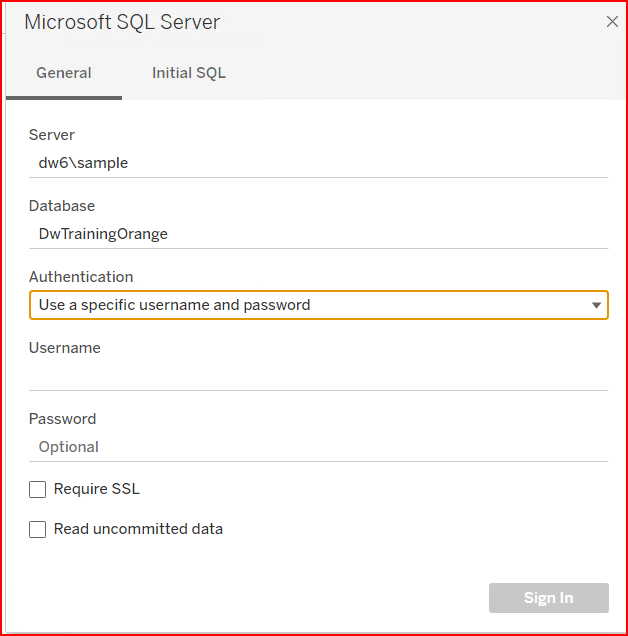Tick the Read uncommitted data checkbox

point(38,529)
